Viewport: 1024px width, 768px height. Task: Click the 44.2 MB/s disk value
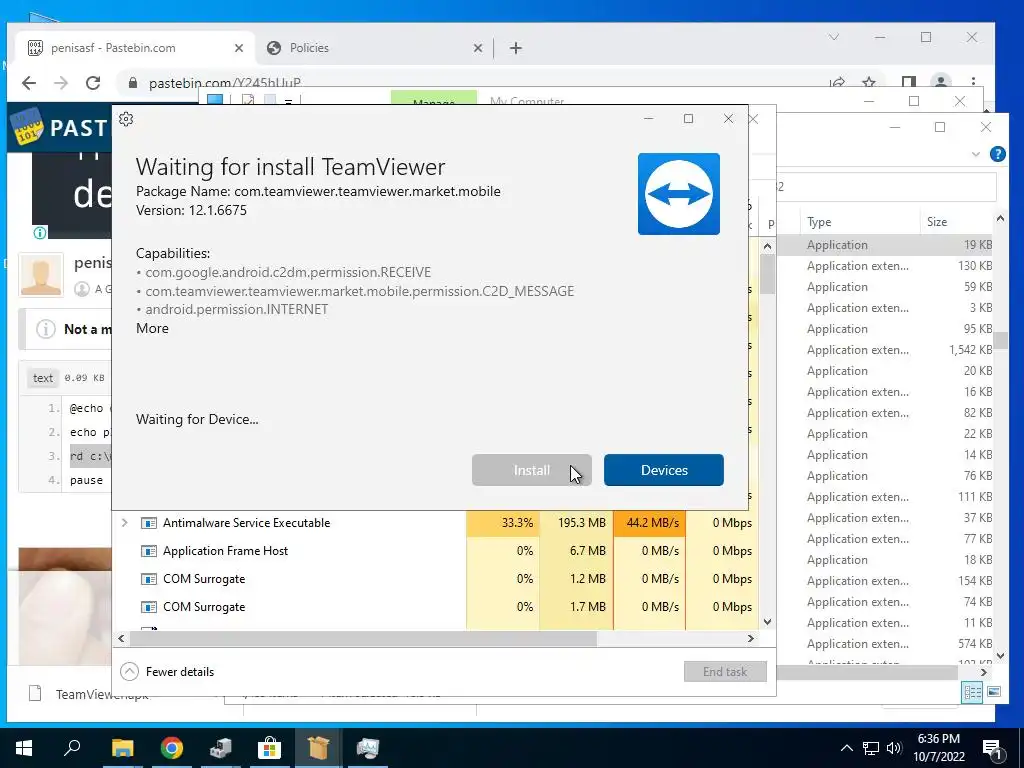click(x=650, y=522)
